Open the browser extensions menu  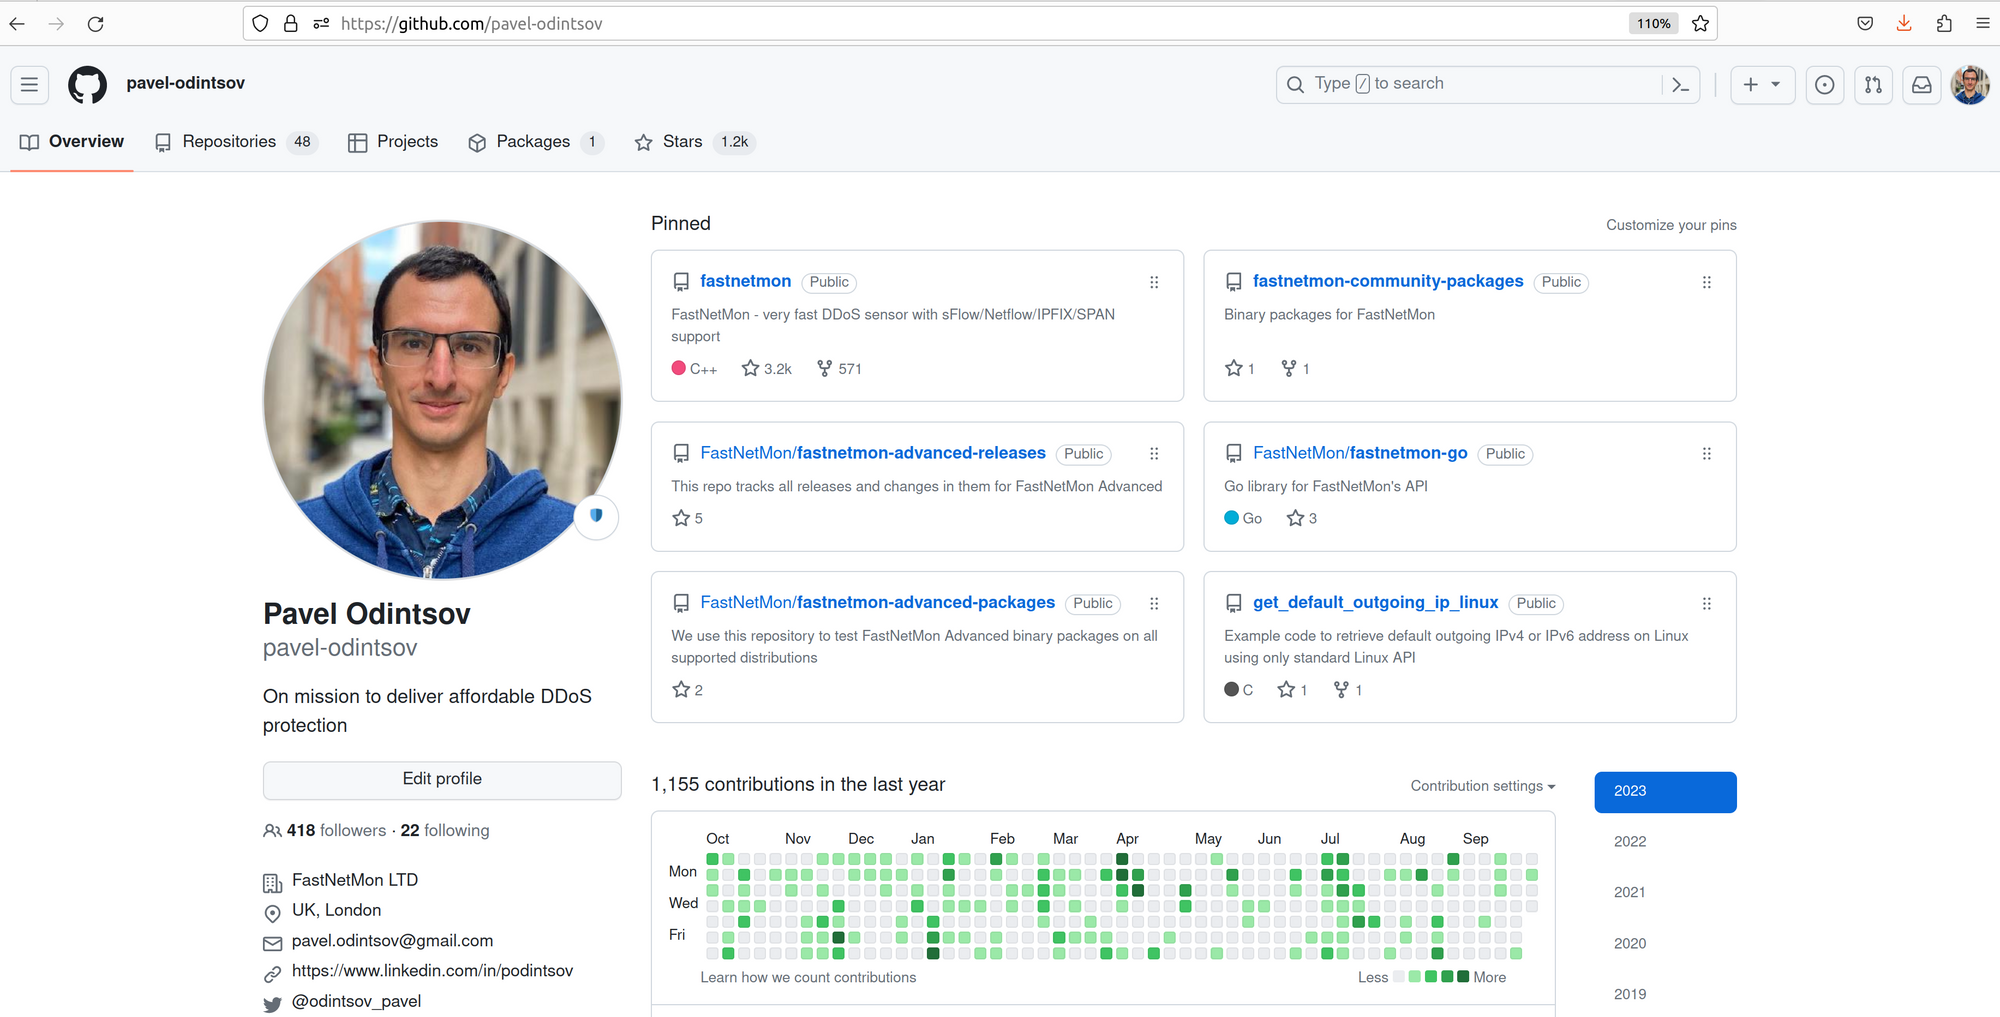(x=1944, y=24)
